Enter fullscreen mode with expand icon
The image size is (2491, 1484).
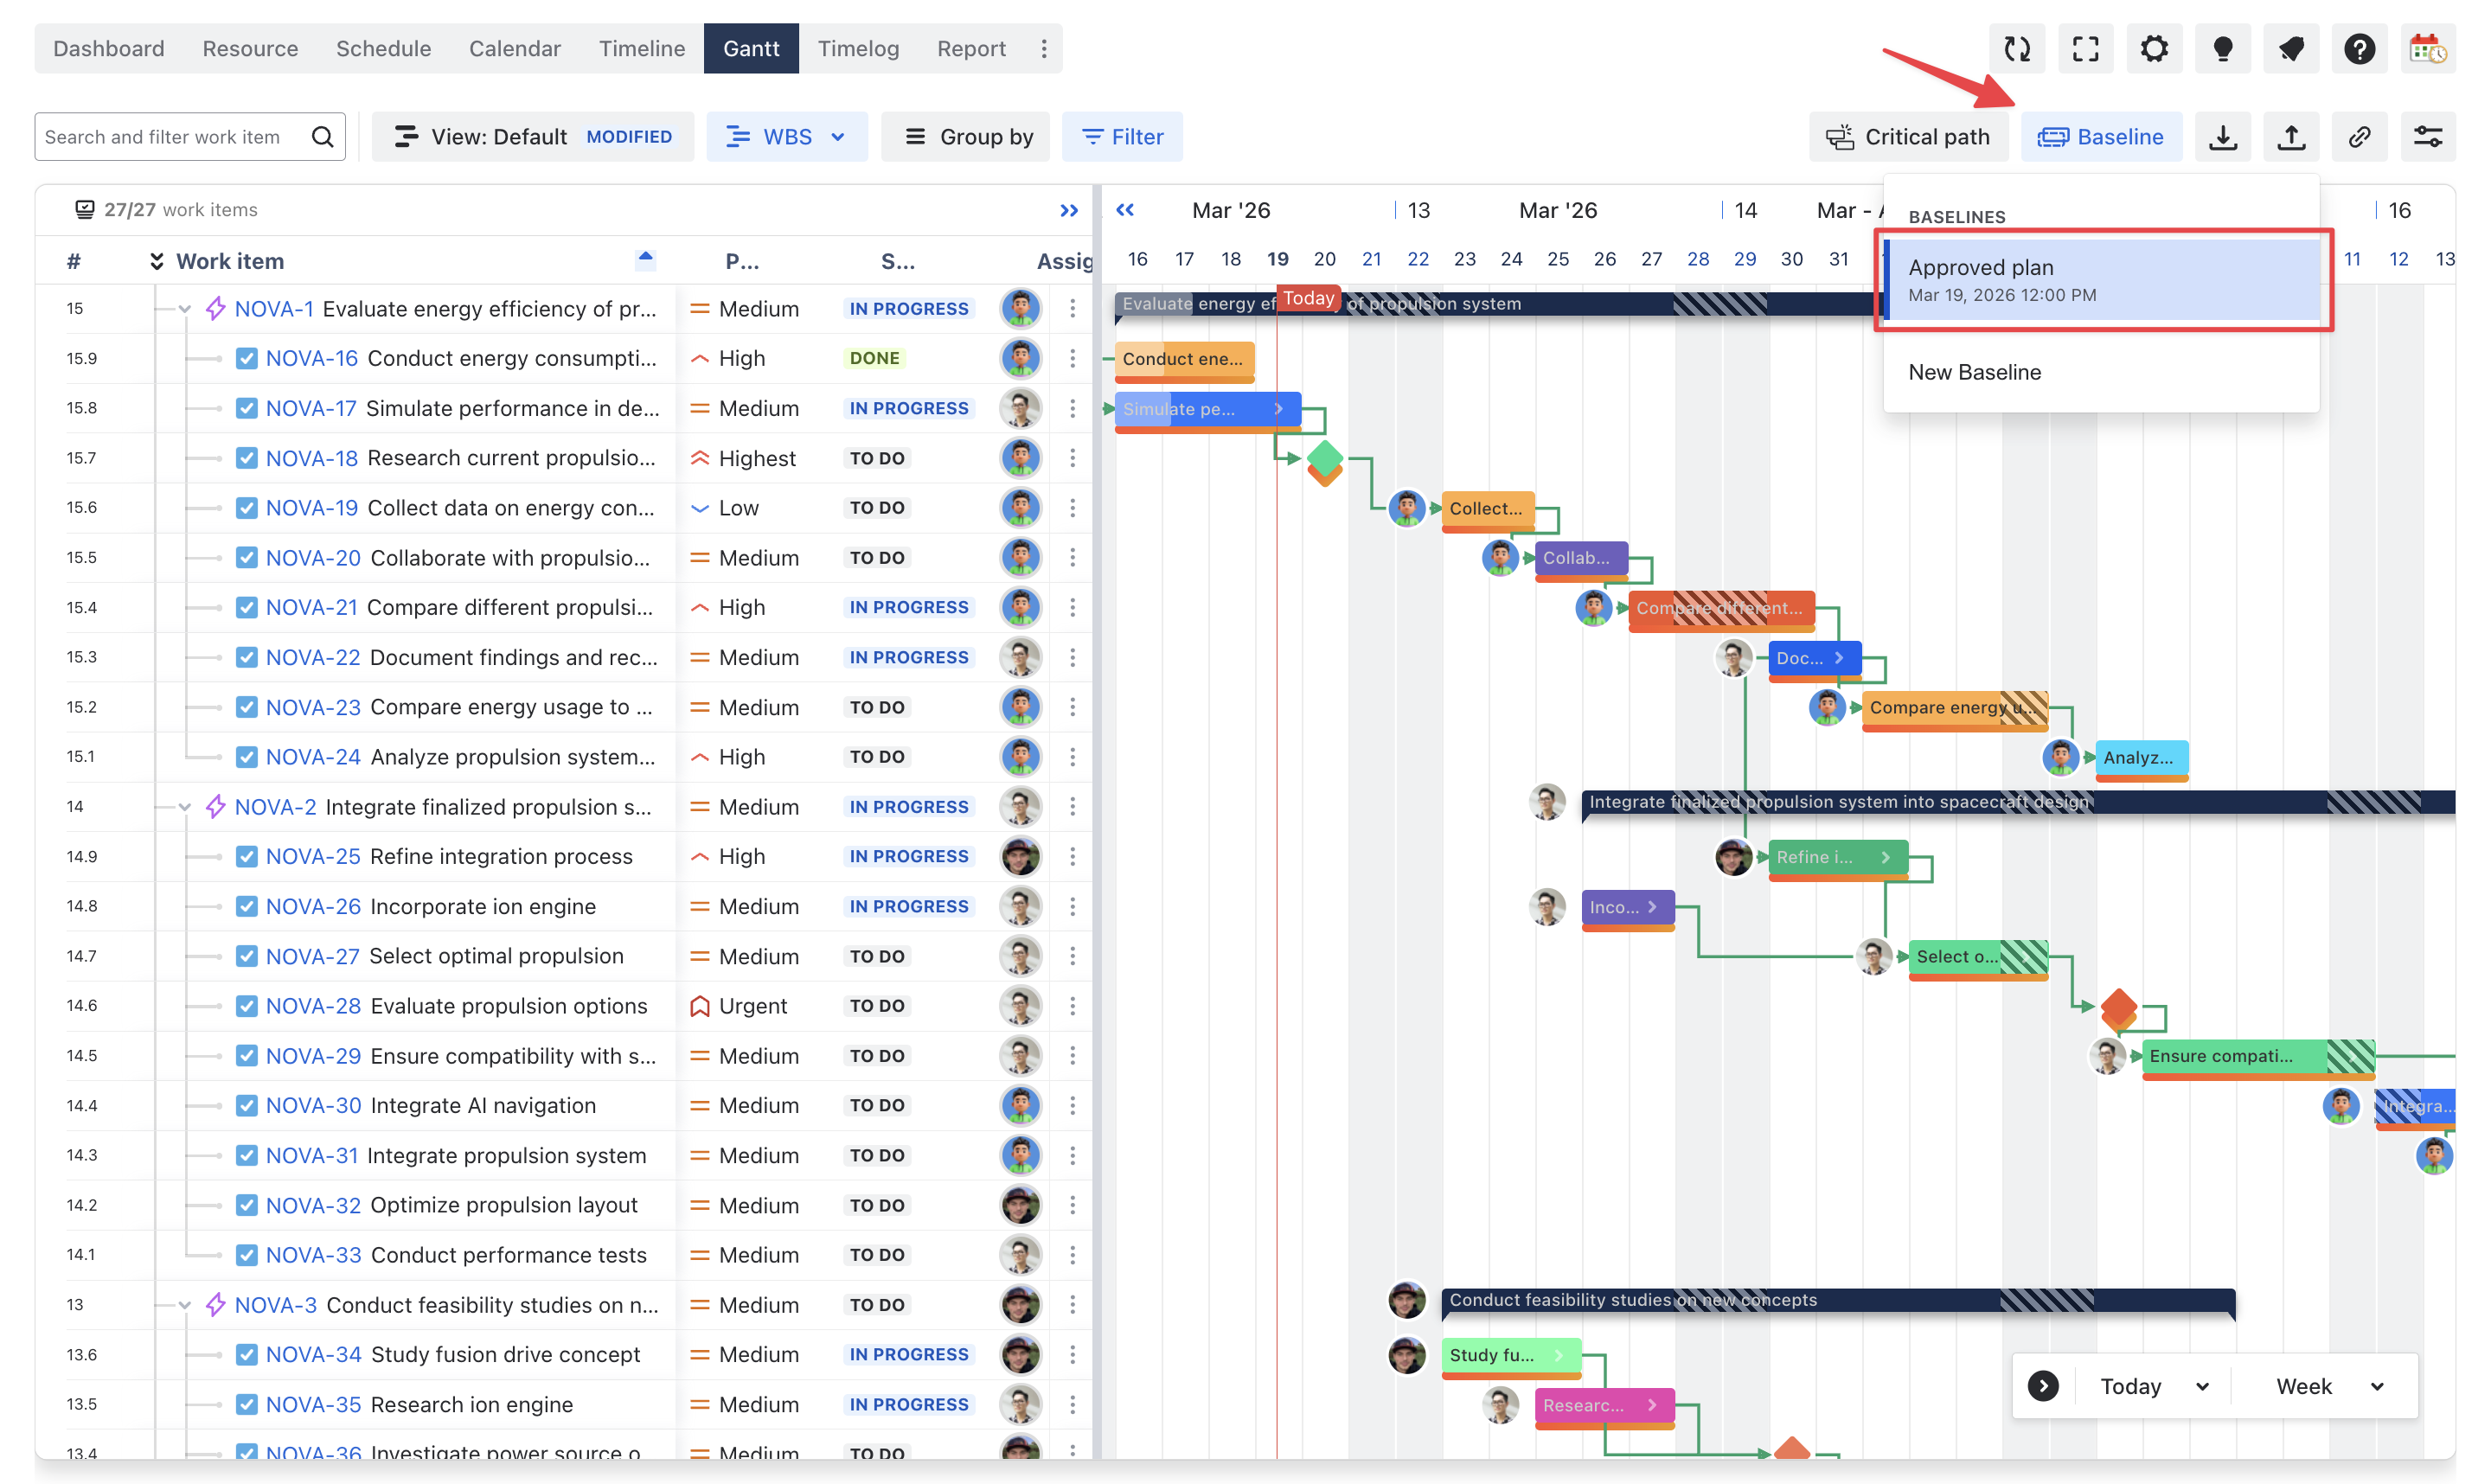click(2085, 49)
